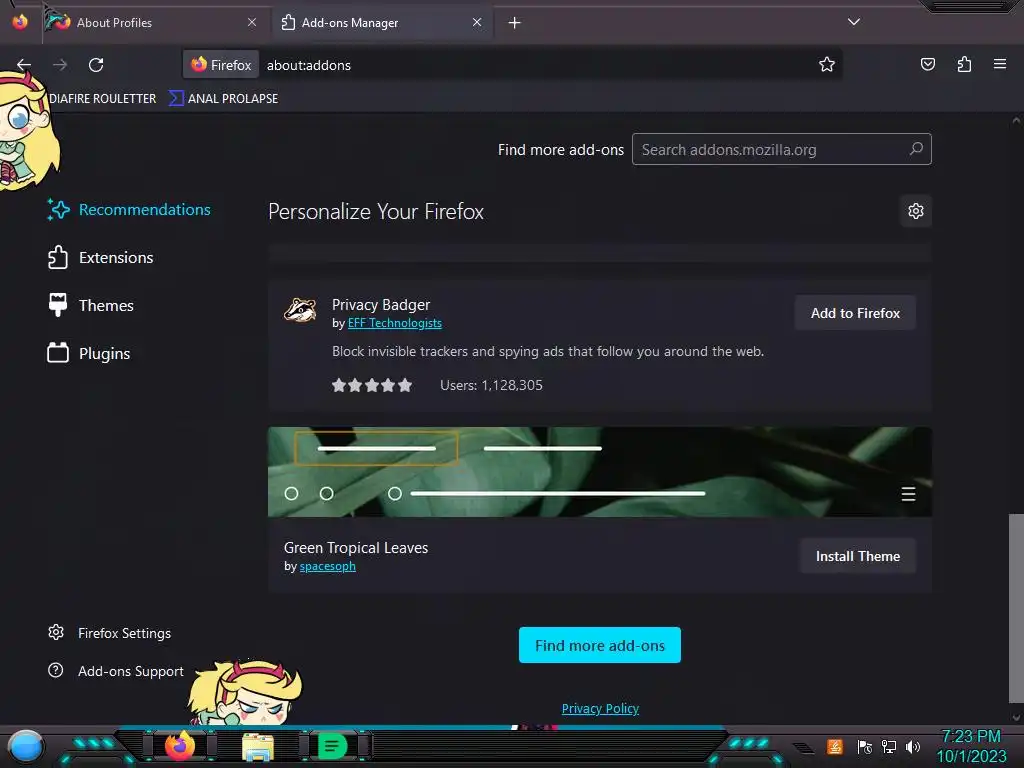Click the volume speaker tray icon
Viewport: 1024px width, 768px height.
[x=913, y=746]
